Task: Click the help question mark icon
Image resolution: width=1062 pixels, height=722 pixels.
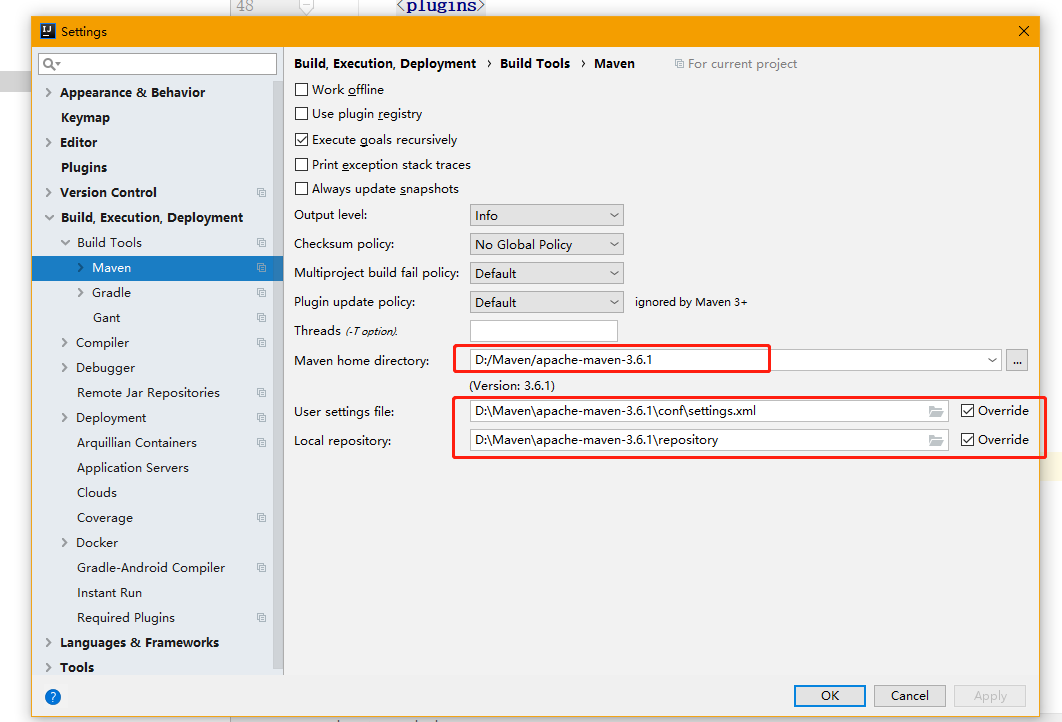Action: tap(53, 696)
